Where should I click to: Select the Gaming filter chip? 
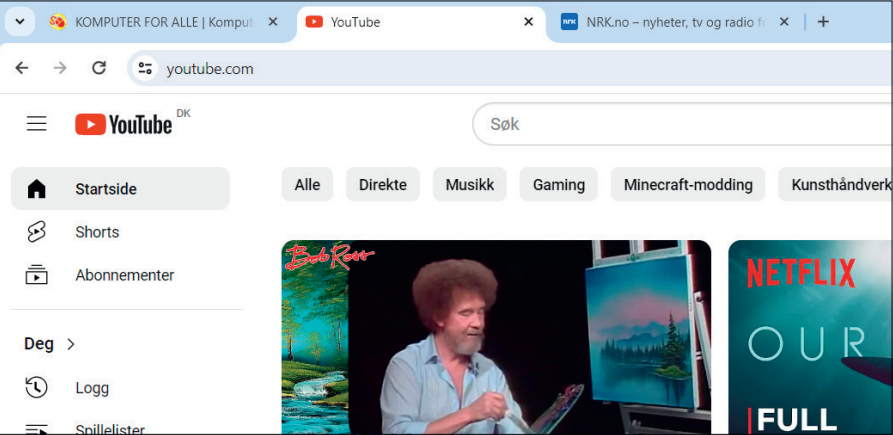tap(559, 184)
